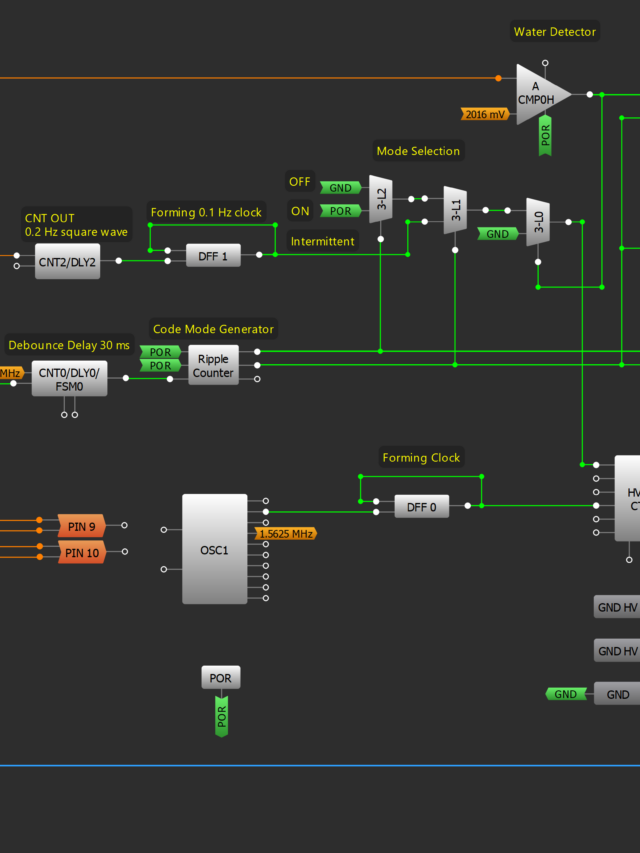Click the Water Detector label
This screenshot has width=640, height=853.
pyautogui.click(x=555, y=32)
